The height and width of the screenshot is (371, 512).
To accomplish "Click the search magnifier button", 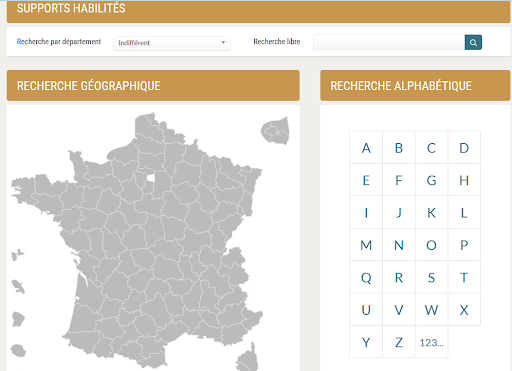I will coord(473,42).
